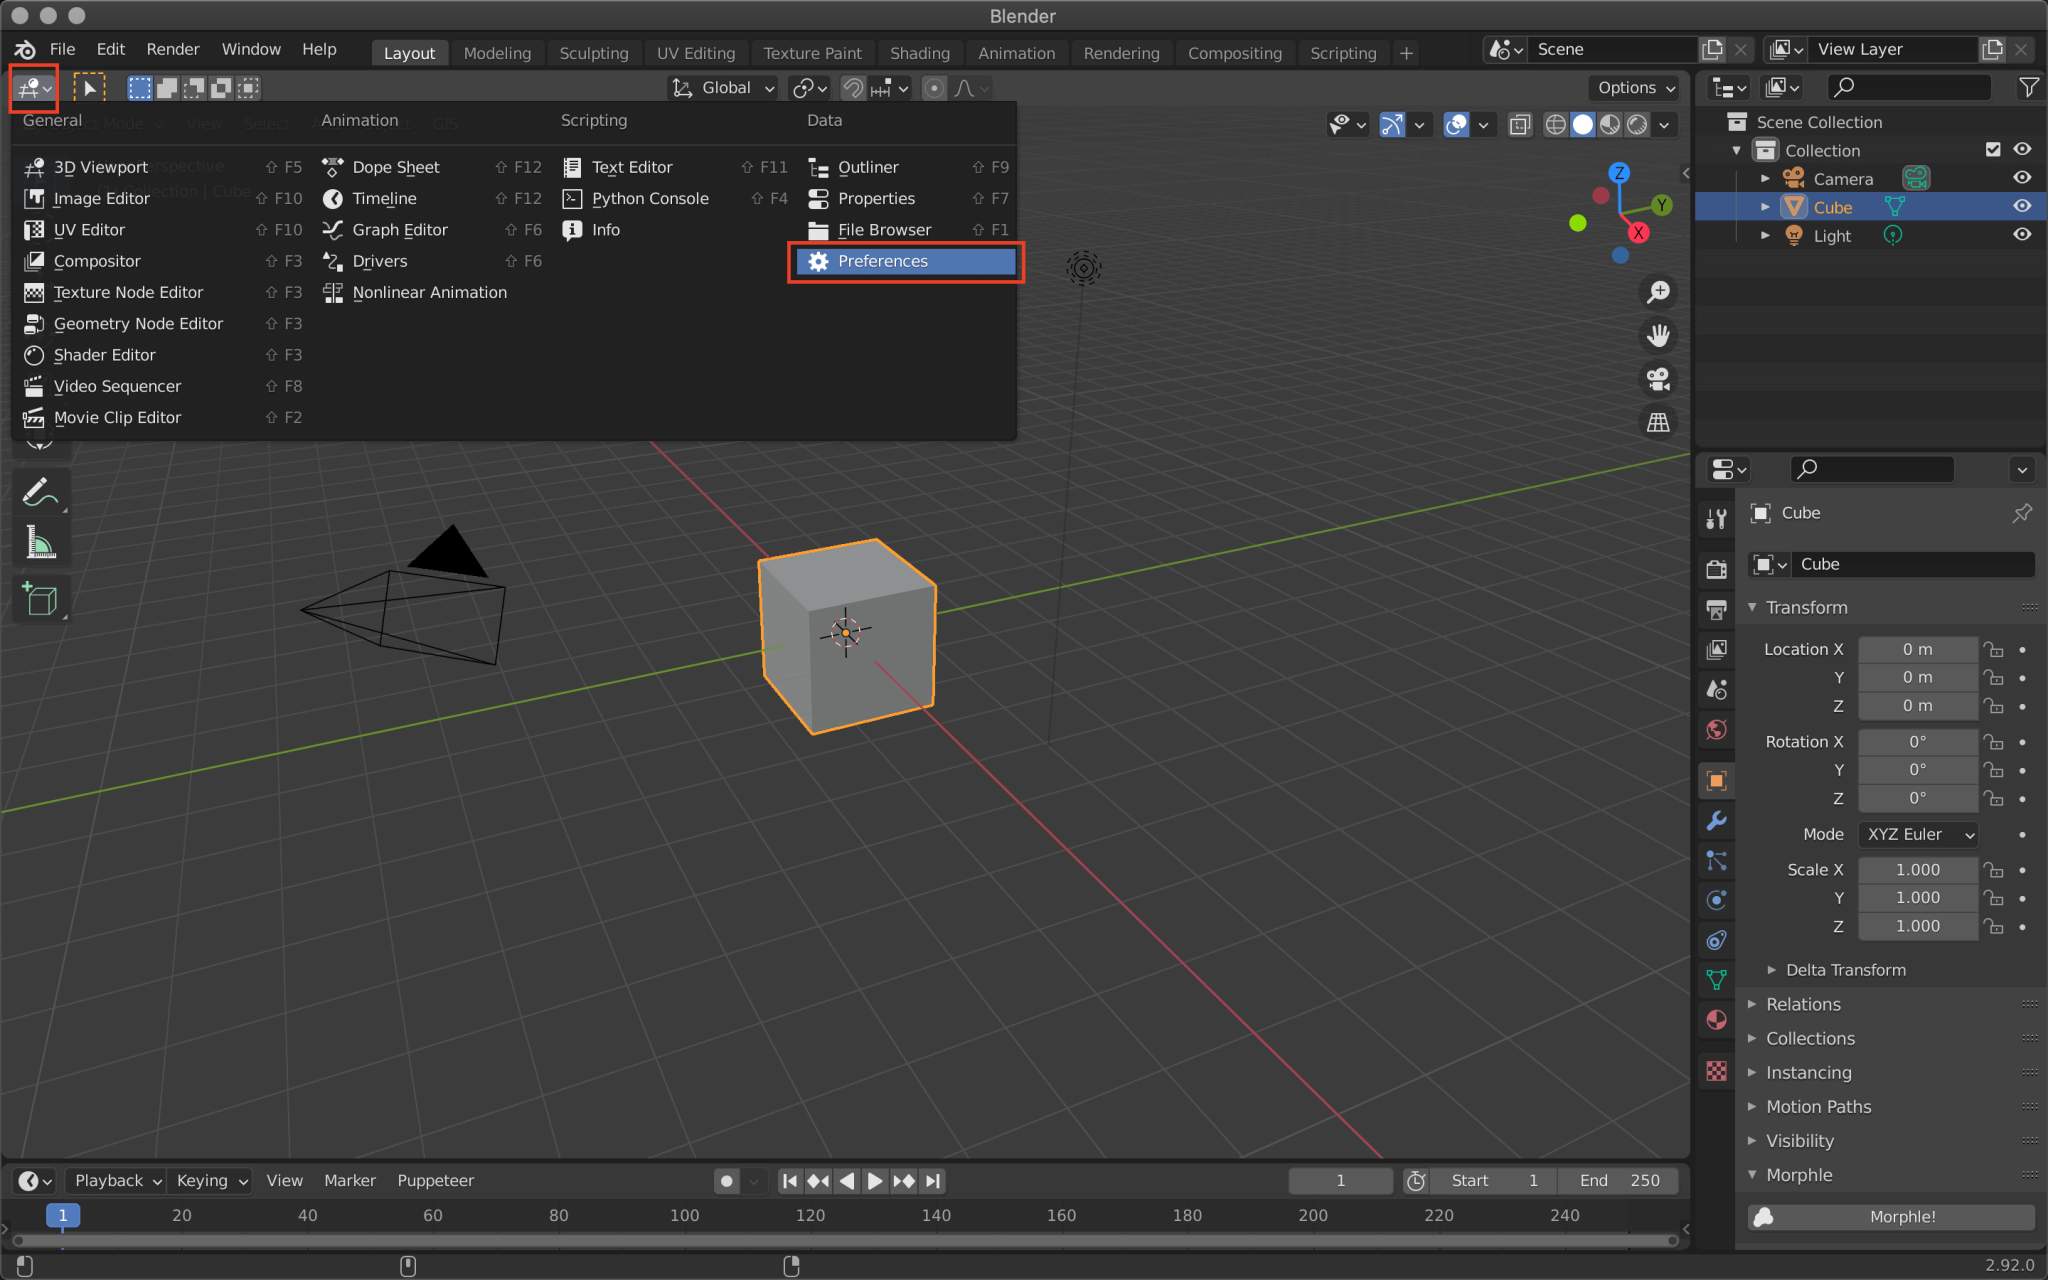Open the Render menu
This screenshot has height=1280, width=2048.
click(x=173, y=49)
